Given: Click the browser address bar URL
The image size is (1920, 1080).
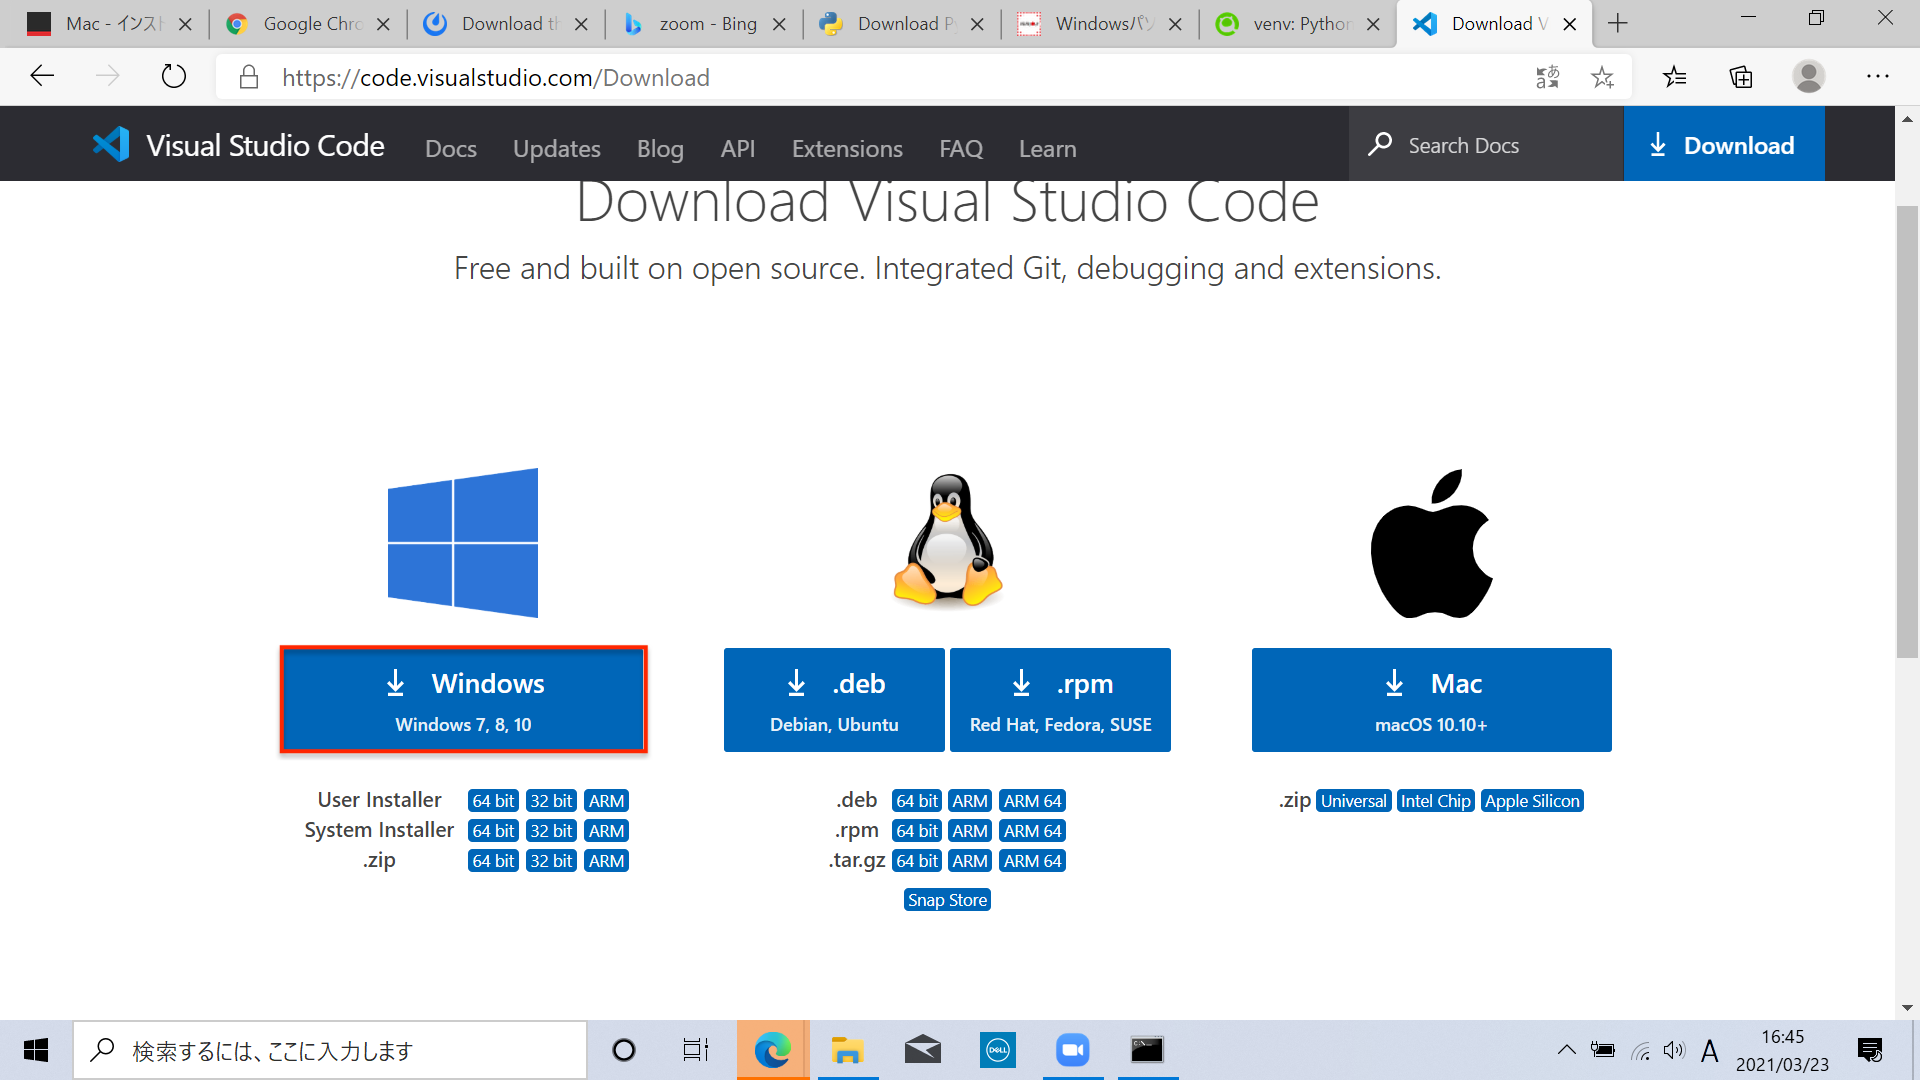Looking at the screenshot, I should [x=495, y=77].
